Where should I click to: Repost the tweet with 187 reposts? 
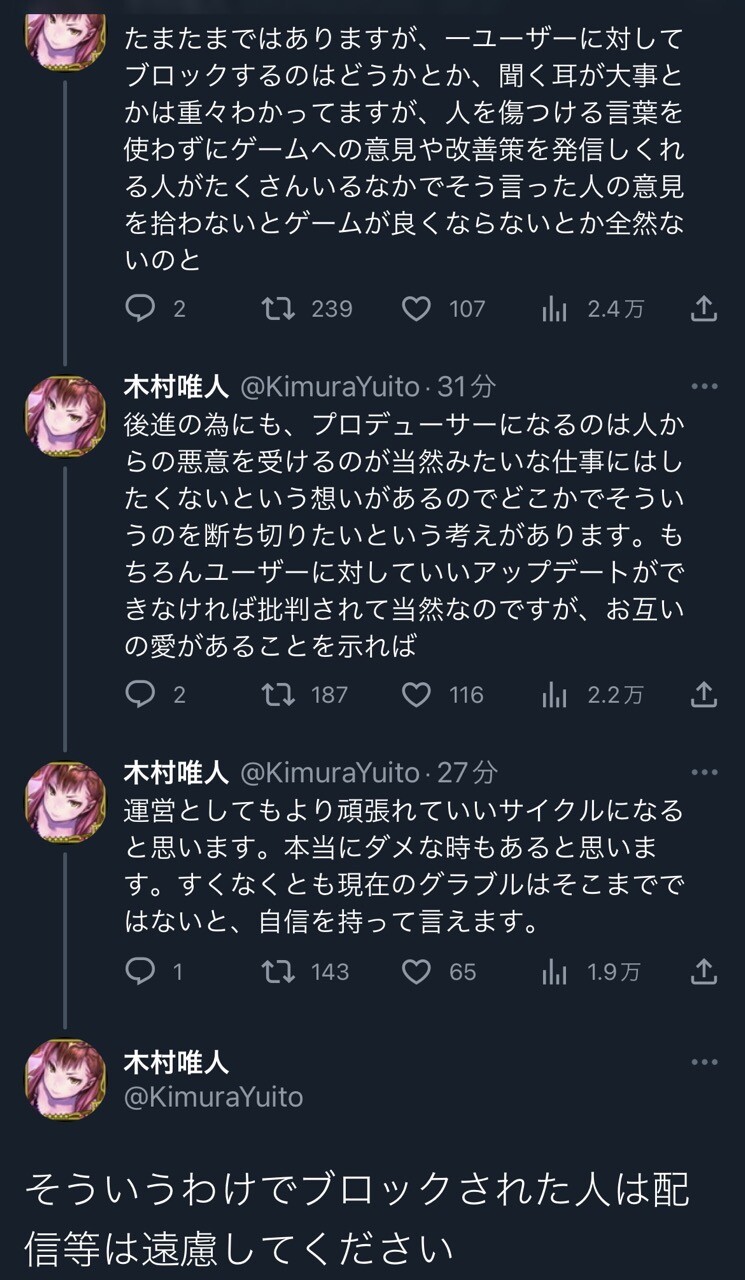pyautogui.click(x=277, y=694)
